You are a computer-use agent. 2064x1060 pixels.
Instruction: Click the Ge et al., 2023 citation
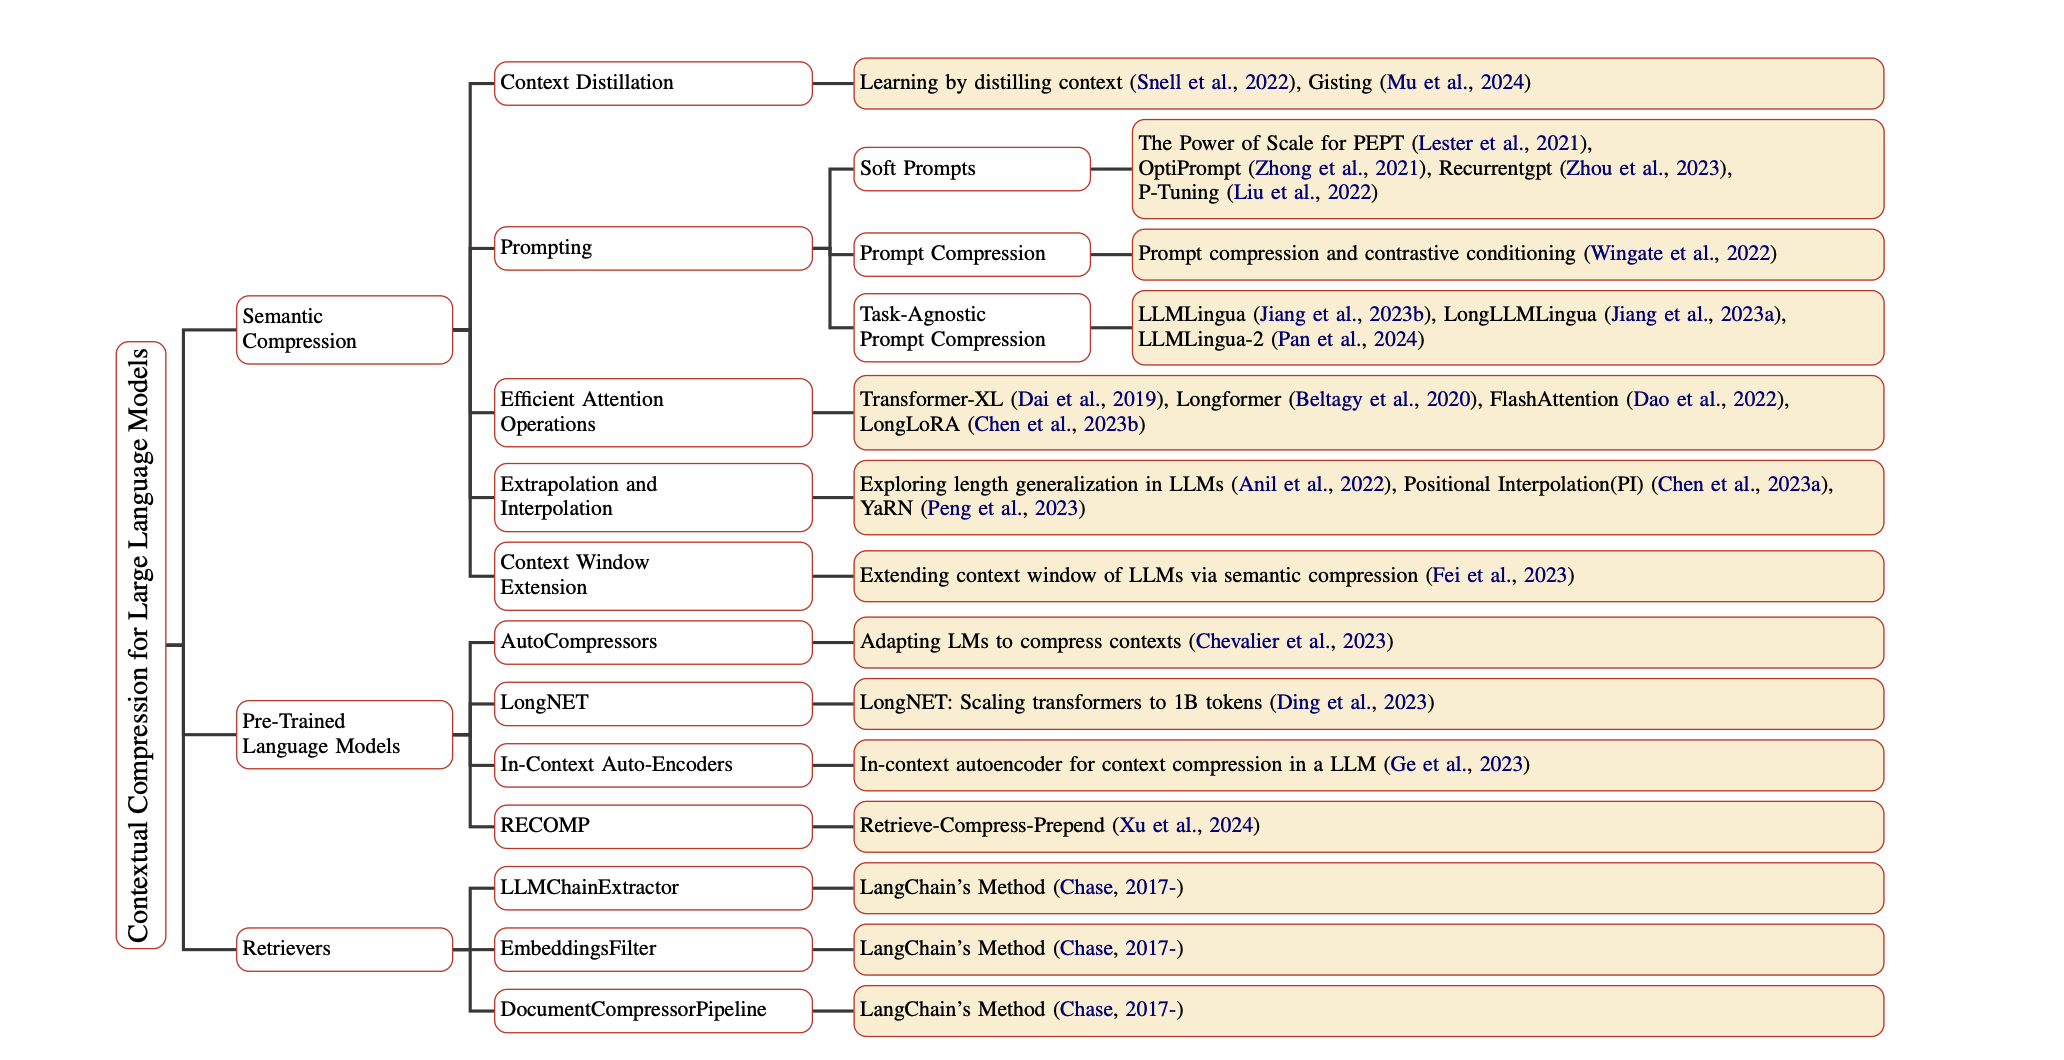(x=1456, y=765)
